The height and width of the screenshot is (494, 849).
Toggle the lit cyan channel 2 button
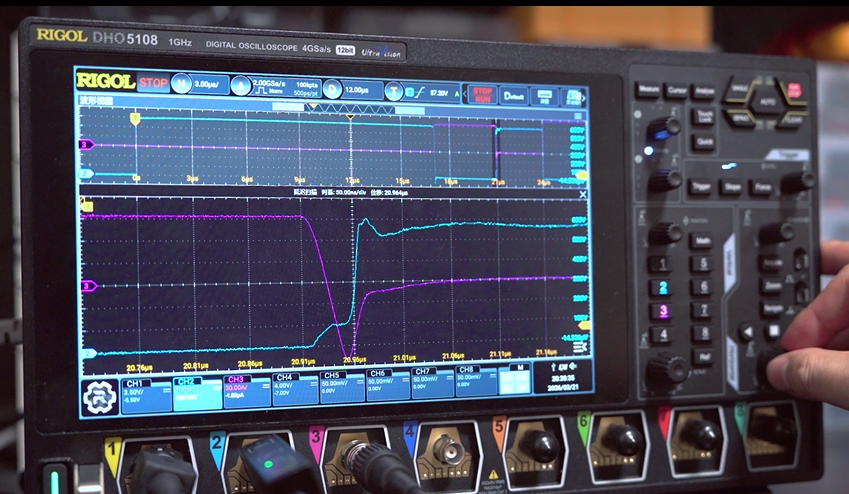coord(663,288)
